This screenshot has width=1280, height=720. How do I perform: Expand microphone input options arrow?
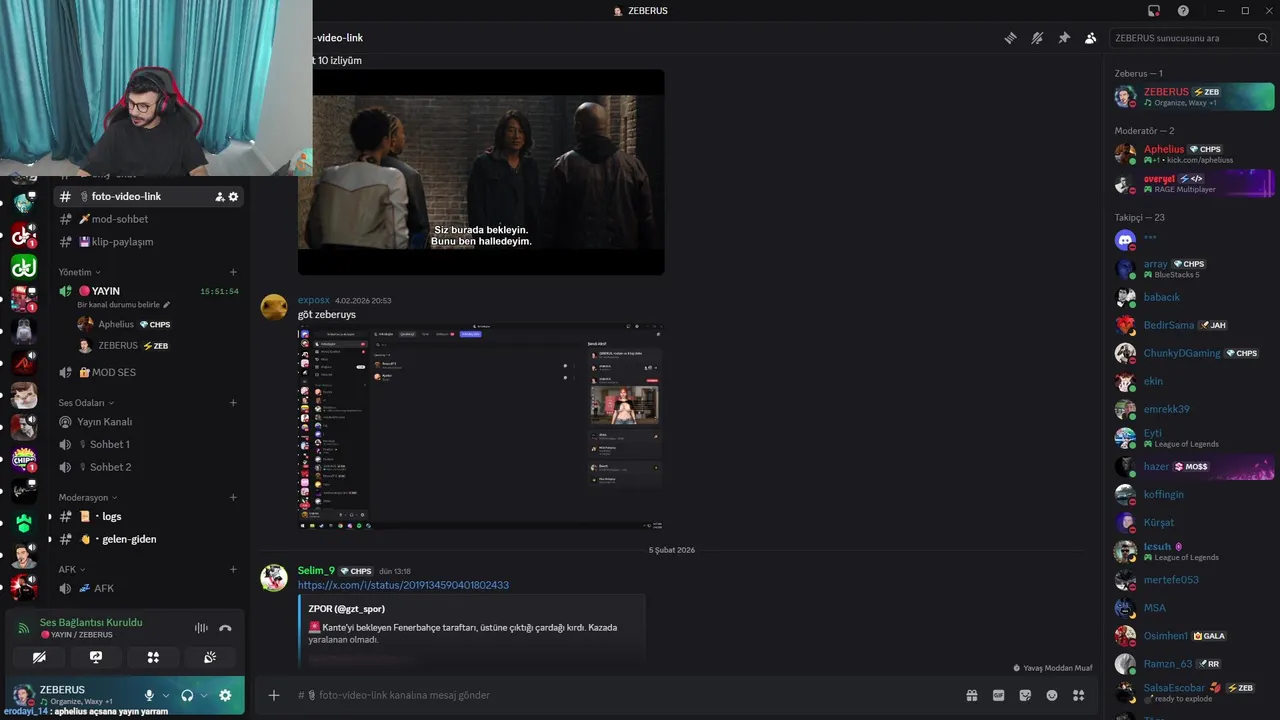coord(165,695)
